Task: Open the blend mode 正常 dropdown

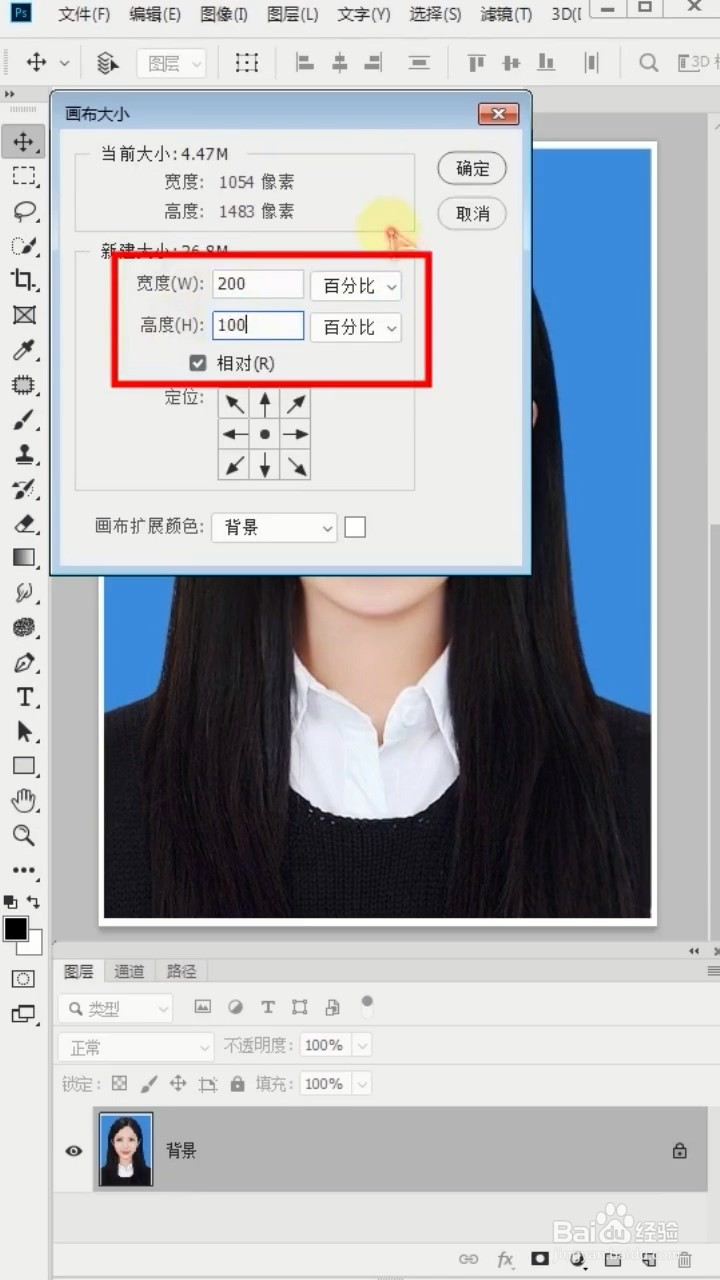Action: click(135, 1047)
